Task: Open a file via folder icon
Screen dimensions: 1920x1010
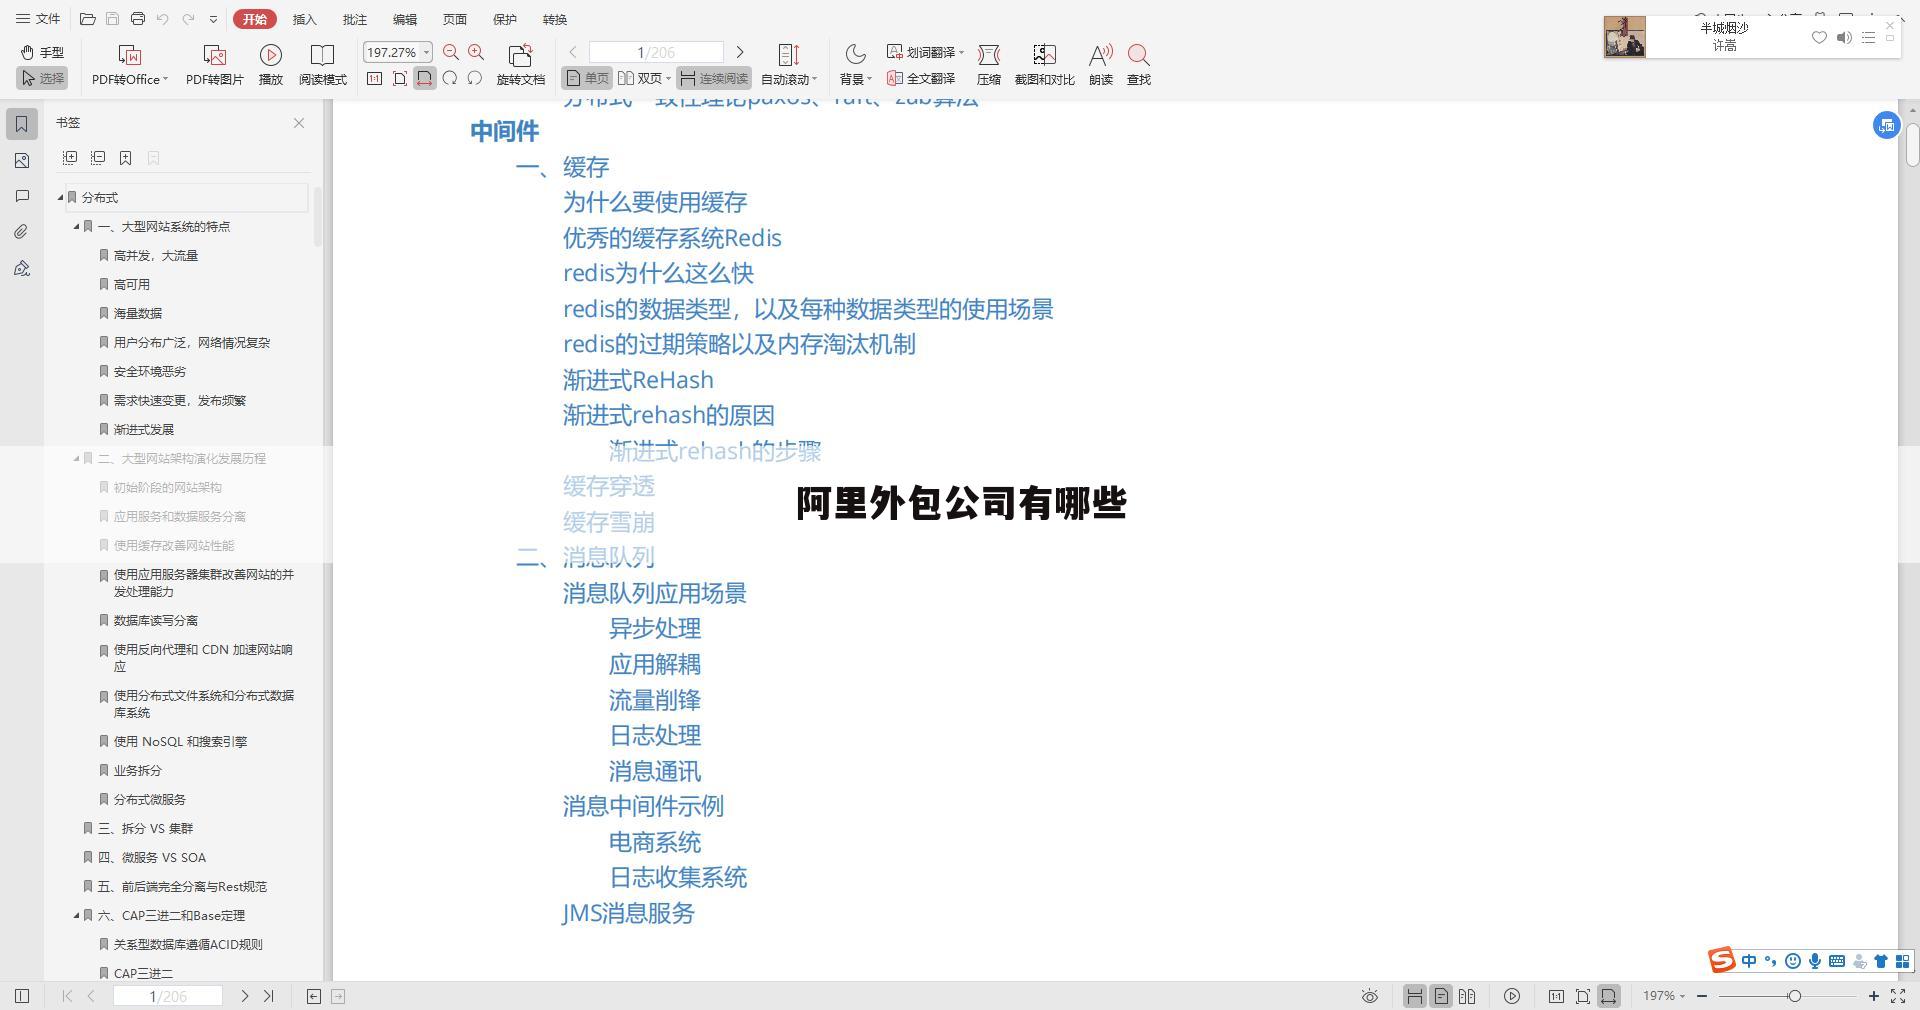Action: click(x=88, y=19)
